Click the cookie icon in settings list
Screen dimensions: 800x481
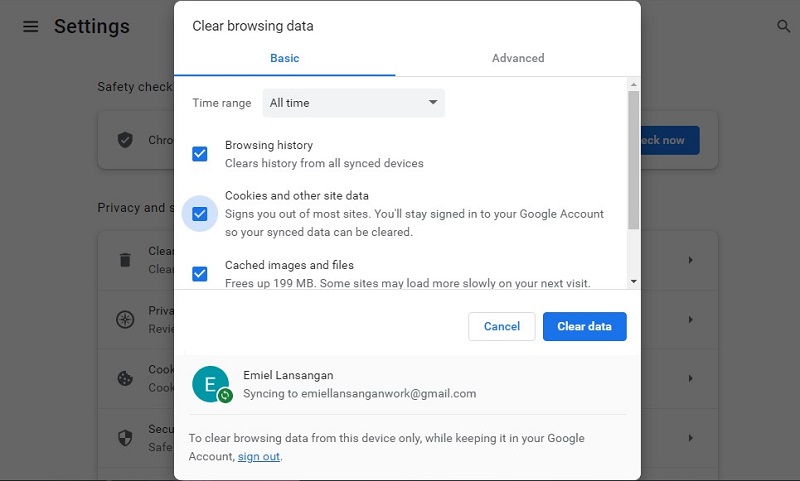tap(125, 378)
